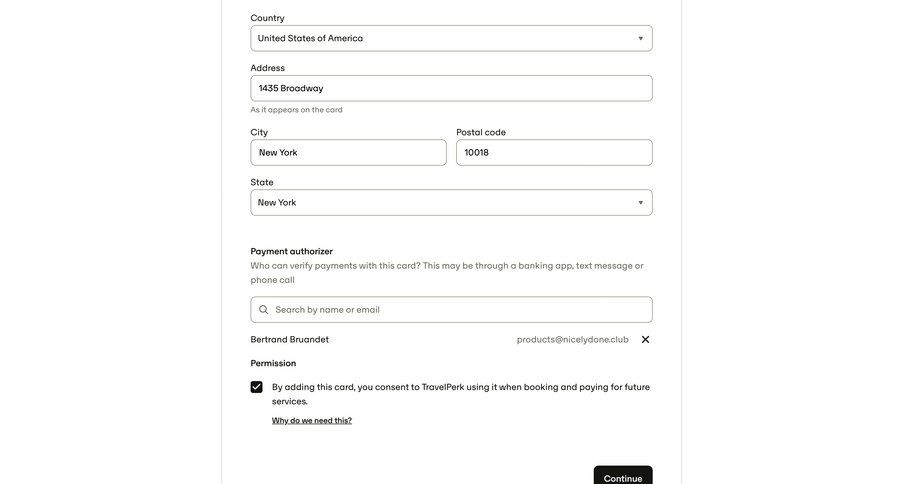Select the United States of America field
900x484 pixels.
440,39
